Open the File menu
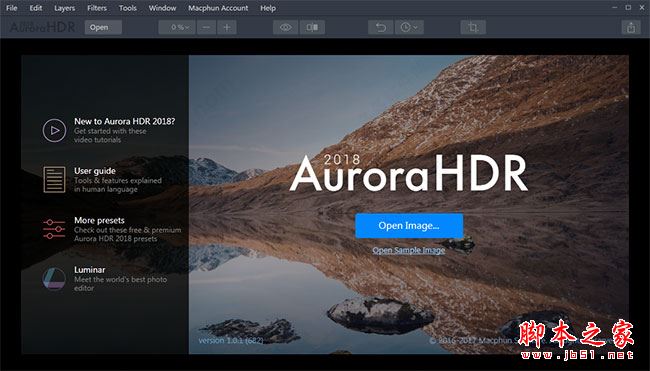This screenshot has width=650, height=371. (12, 8)
